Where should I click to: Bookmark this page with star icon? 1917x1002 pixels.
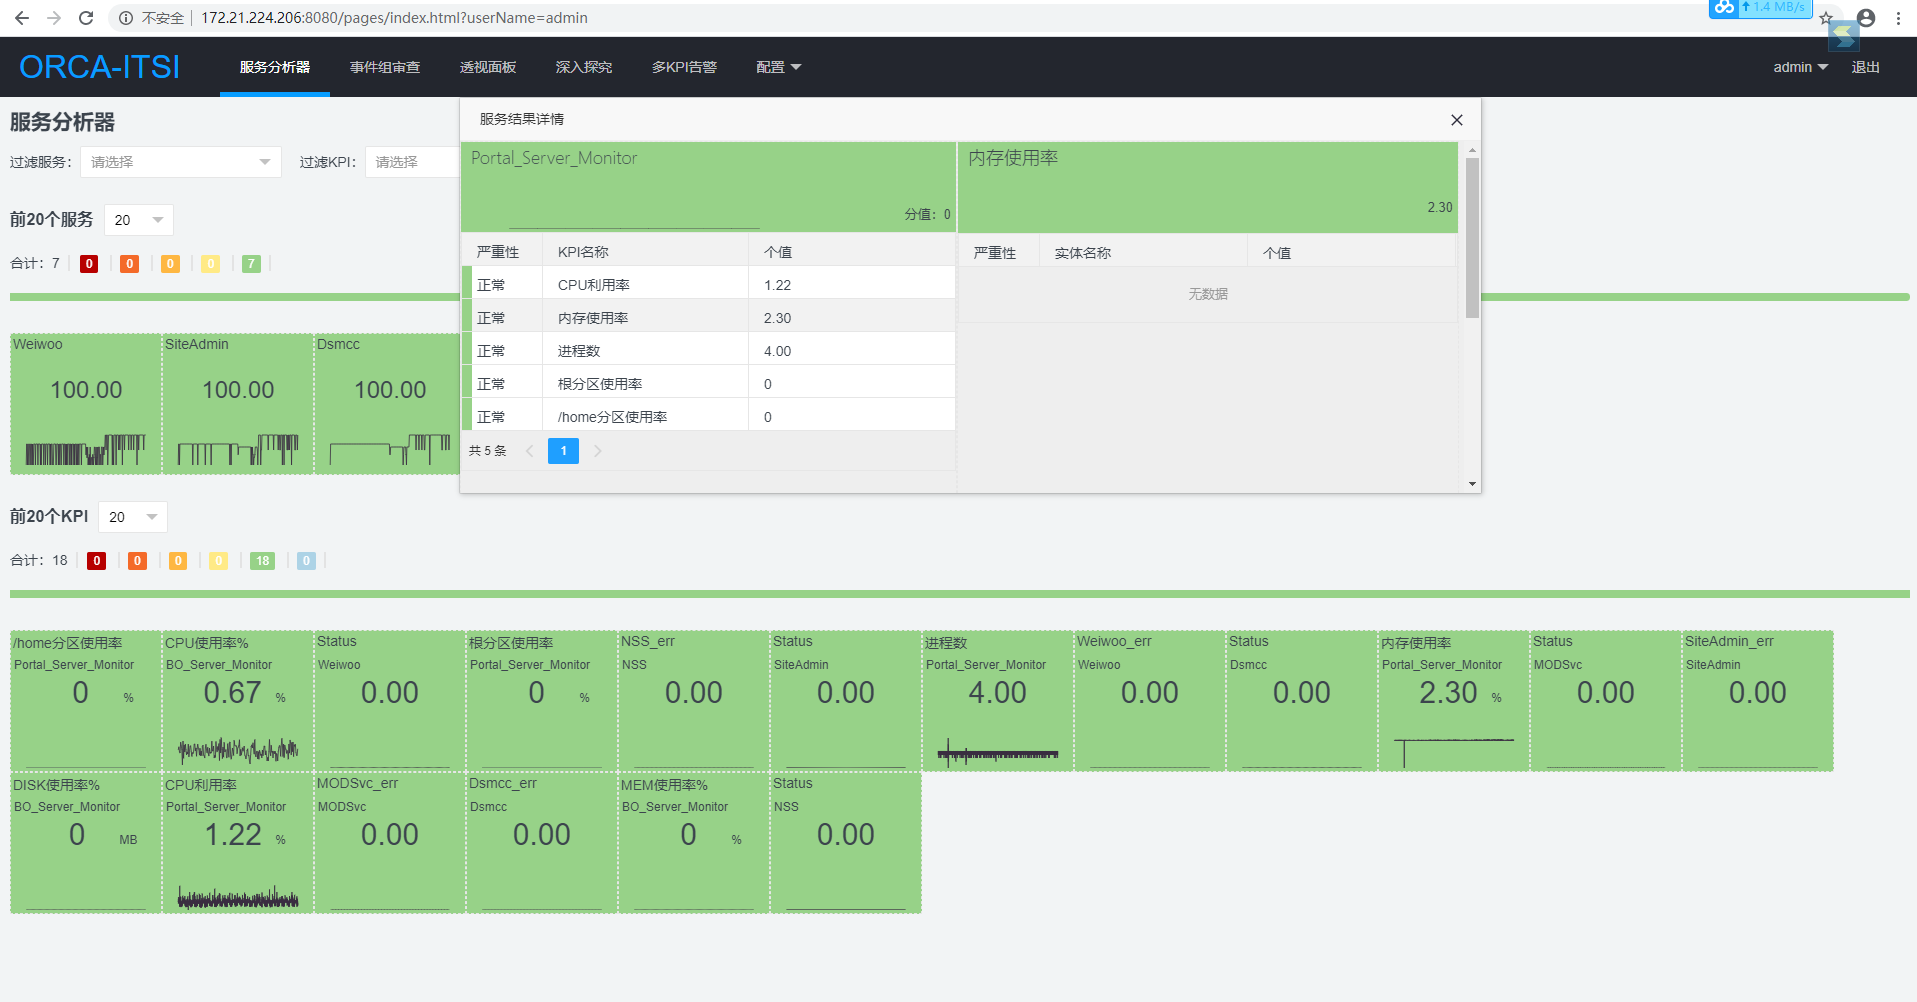click(1825, 18)
